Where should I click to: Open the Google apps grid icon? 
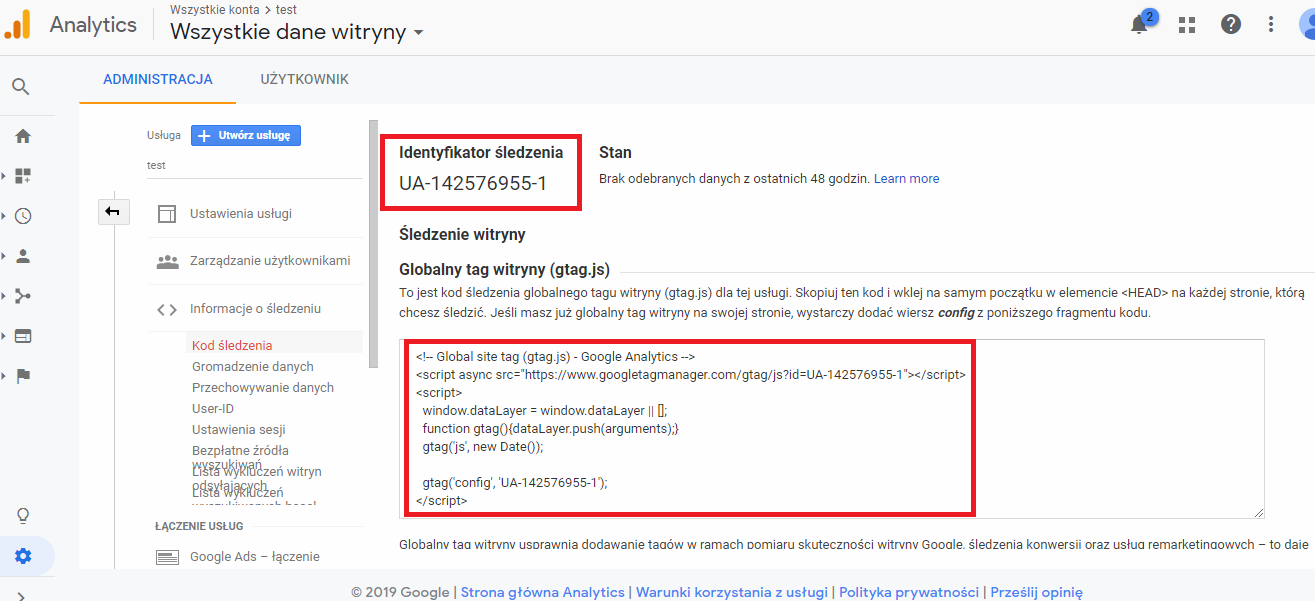click(1187, 25)
